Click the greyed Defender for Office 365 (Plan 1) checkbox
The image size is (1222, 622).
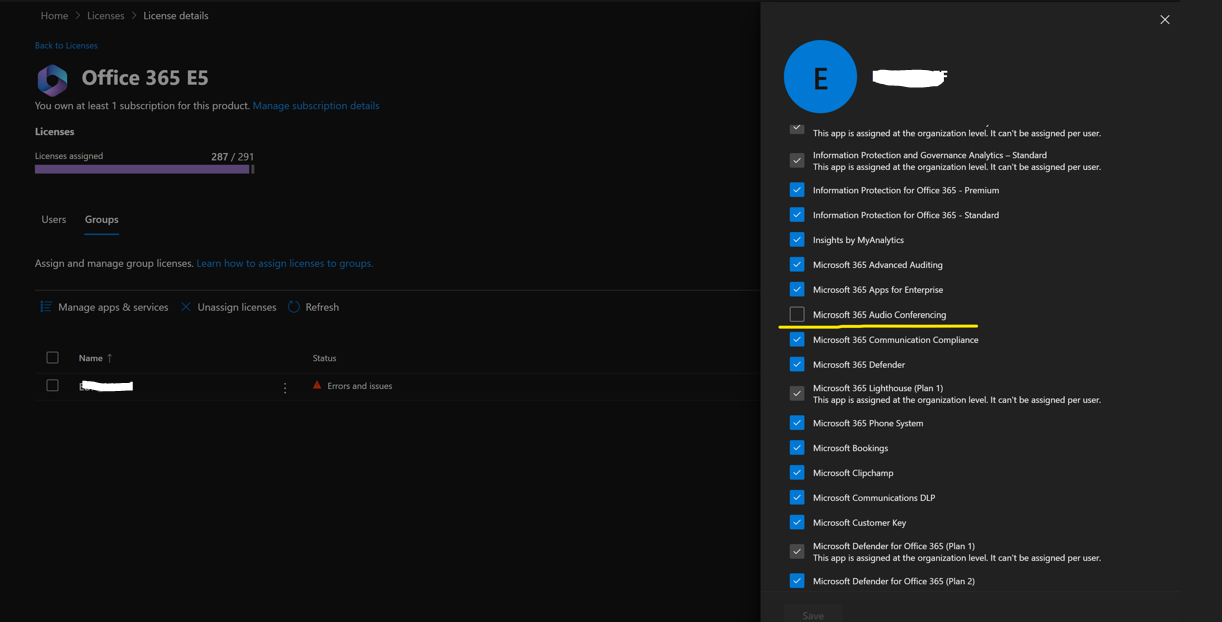click(x=797, y=551)
